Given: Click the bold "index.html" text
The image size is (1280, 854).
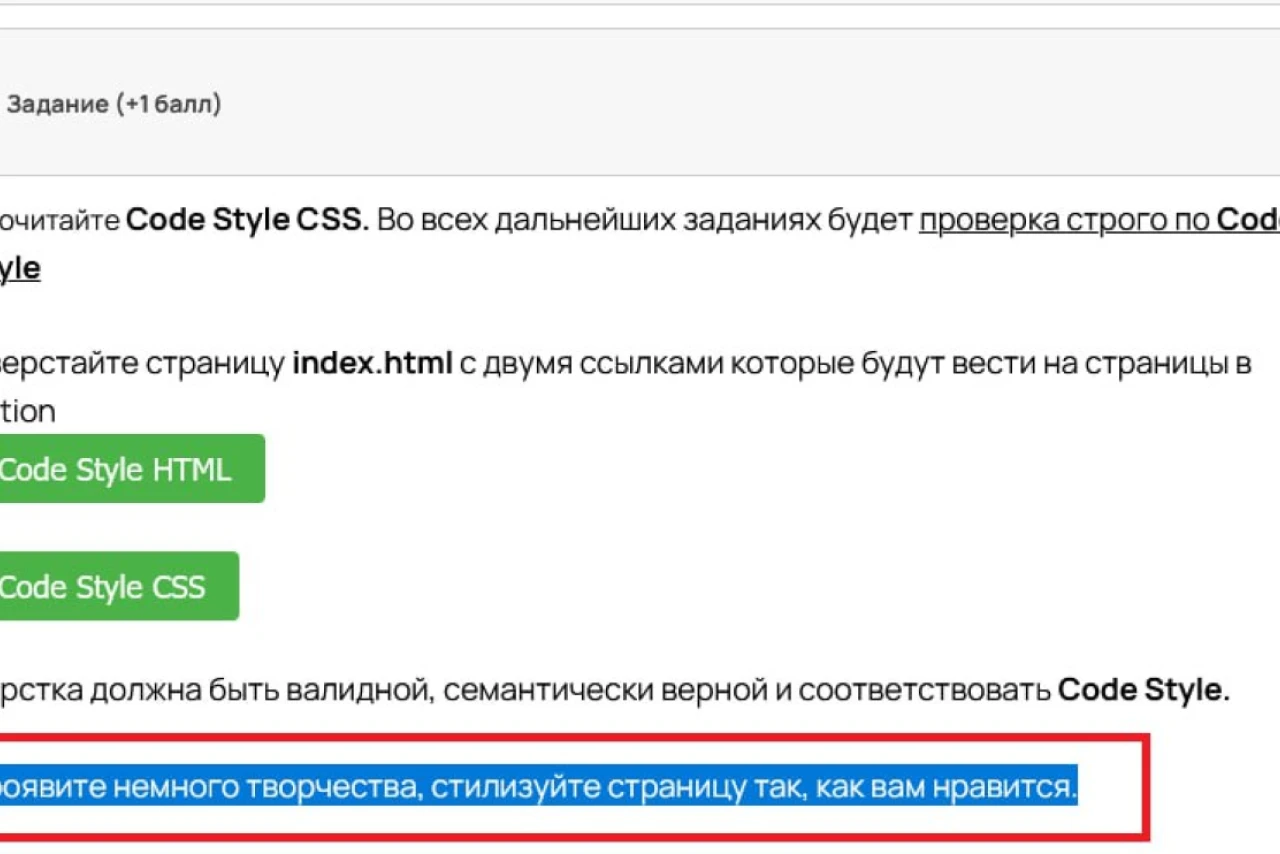Looking at the screenshot, I should click(x=373, y=362).
